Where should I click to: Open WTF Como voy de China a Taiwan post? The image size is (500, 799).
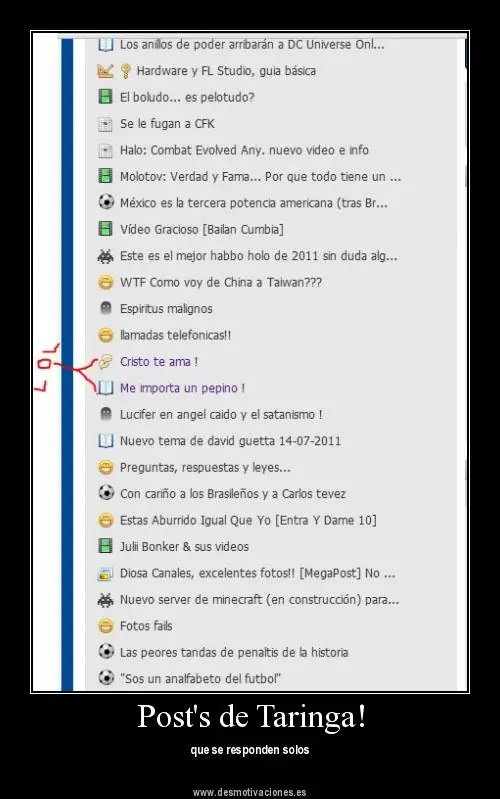point(221,282)
